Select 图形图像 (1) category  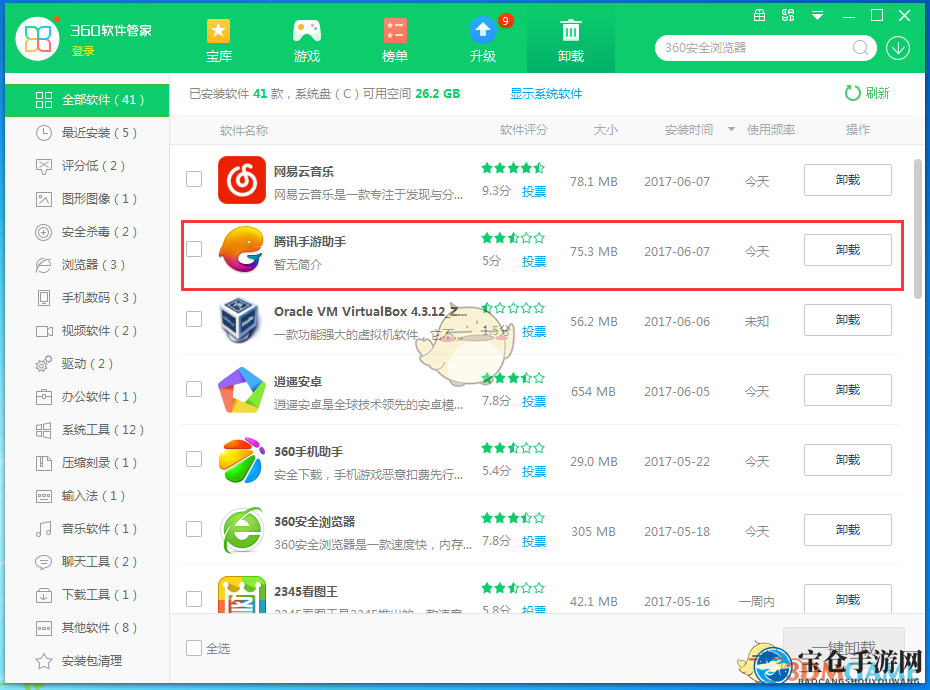[x=87, y=199]
